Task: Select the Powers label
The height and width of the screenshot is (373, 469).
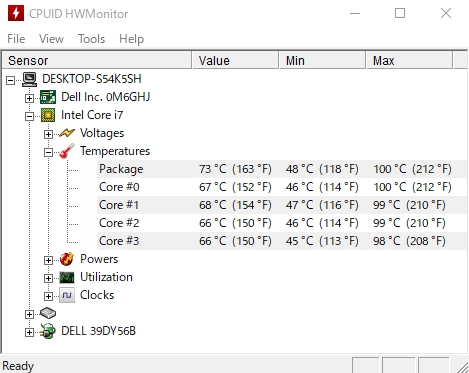Action: coord(99,259)
